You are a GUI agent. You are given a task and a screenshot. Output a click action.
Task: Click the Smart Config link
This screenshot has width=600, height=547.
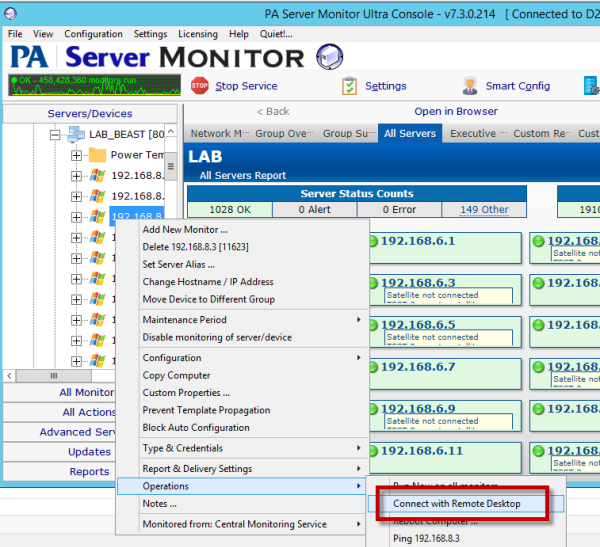pos(518,86)
